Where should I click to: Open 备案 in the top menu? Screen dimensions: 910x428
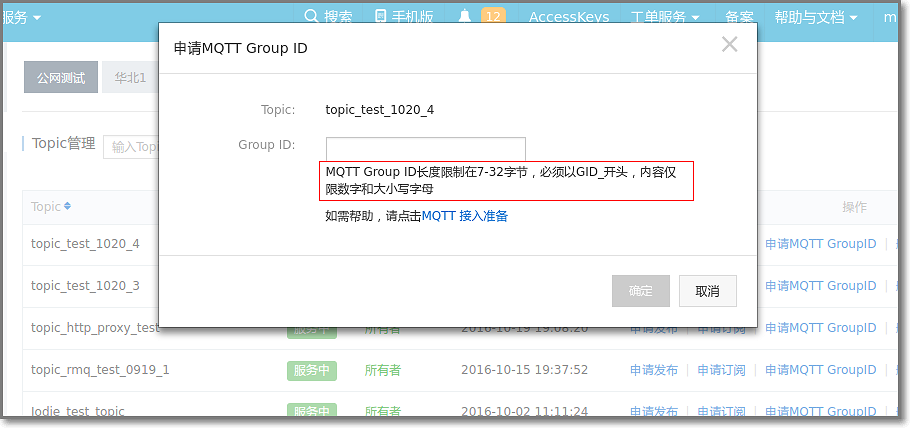pyautogui.click(x=739, y=17)
